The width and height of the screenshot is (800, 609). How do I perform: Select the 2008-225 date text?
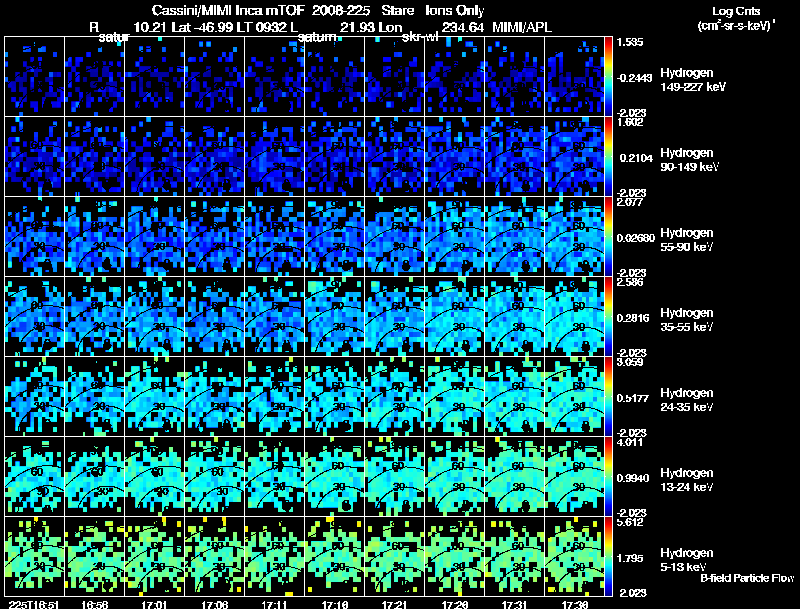pyautogui.click(x=341, y=10)
